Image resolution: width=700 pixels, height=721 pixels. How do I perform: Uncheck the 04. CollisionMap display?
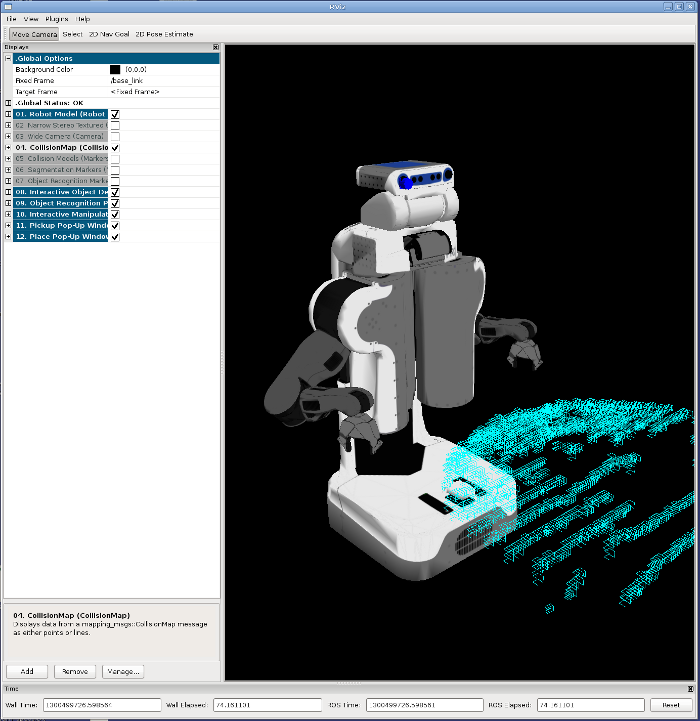(115, 147)
